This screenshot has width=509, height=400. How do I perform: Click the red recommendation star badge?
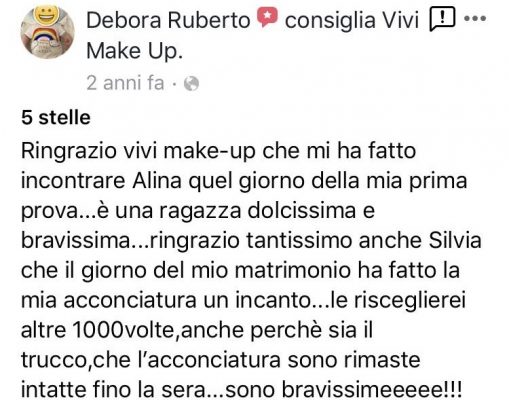(267, 17)
